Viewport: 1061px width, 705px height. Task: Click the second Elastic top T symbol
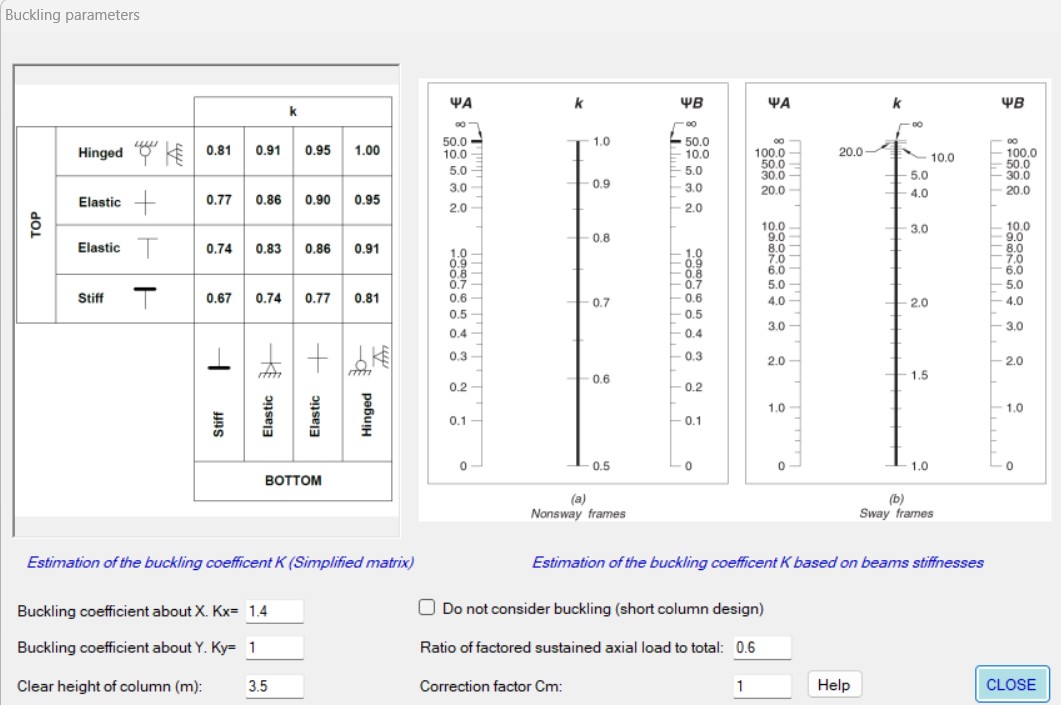(148, 248)
